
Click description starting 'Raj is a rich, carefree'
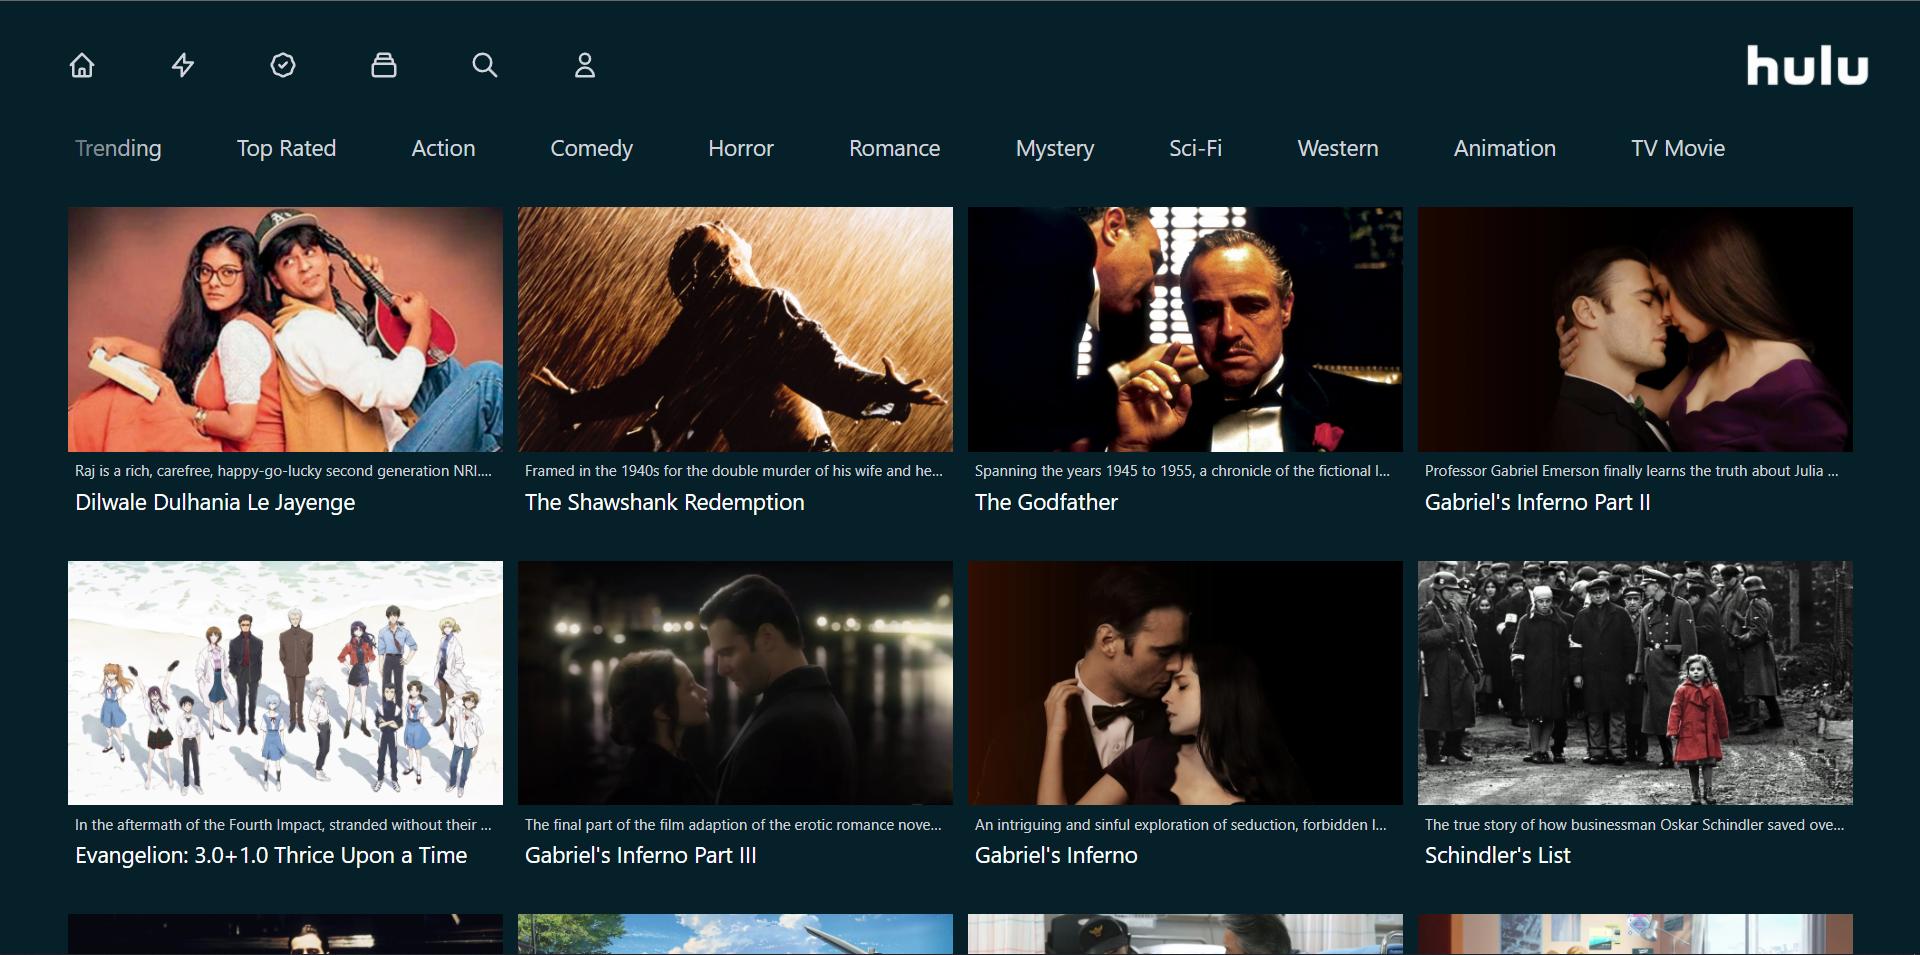283,471
